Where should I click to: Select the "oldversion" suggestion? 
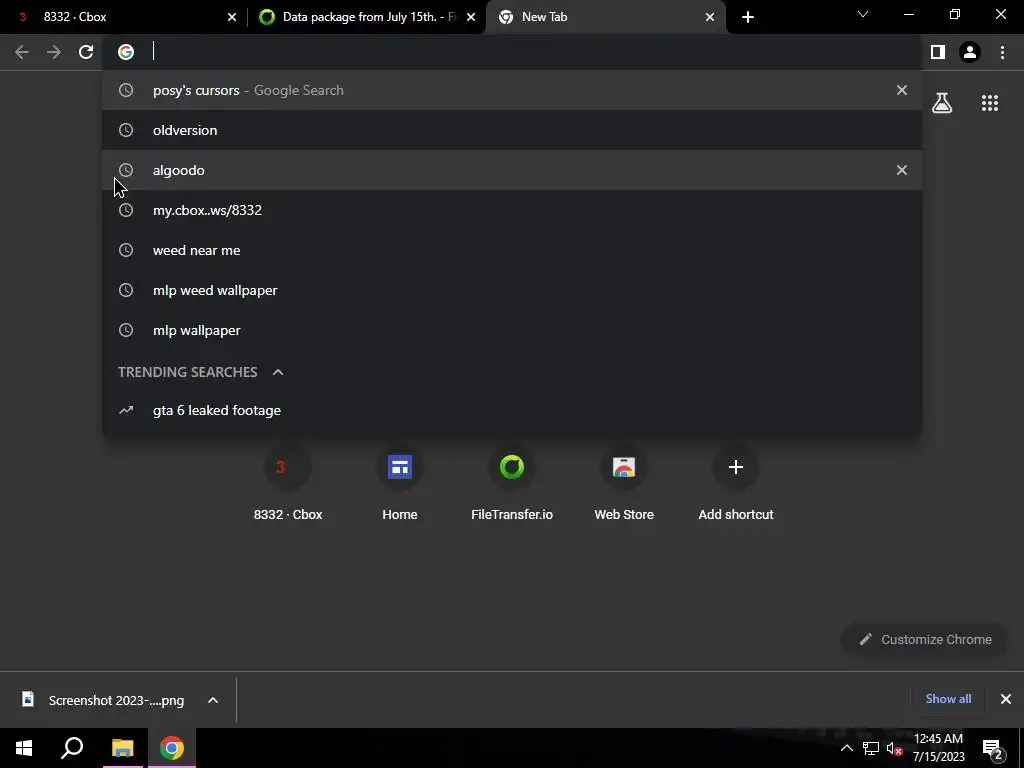coord(512,130)
